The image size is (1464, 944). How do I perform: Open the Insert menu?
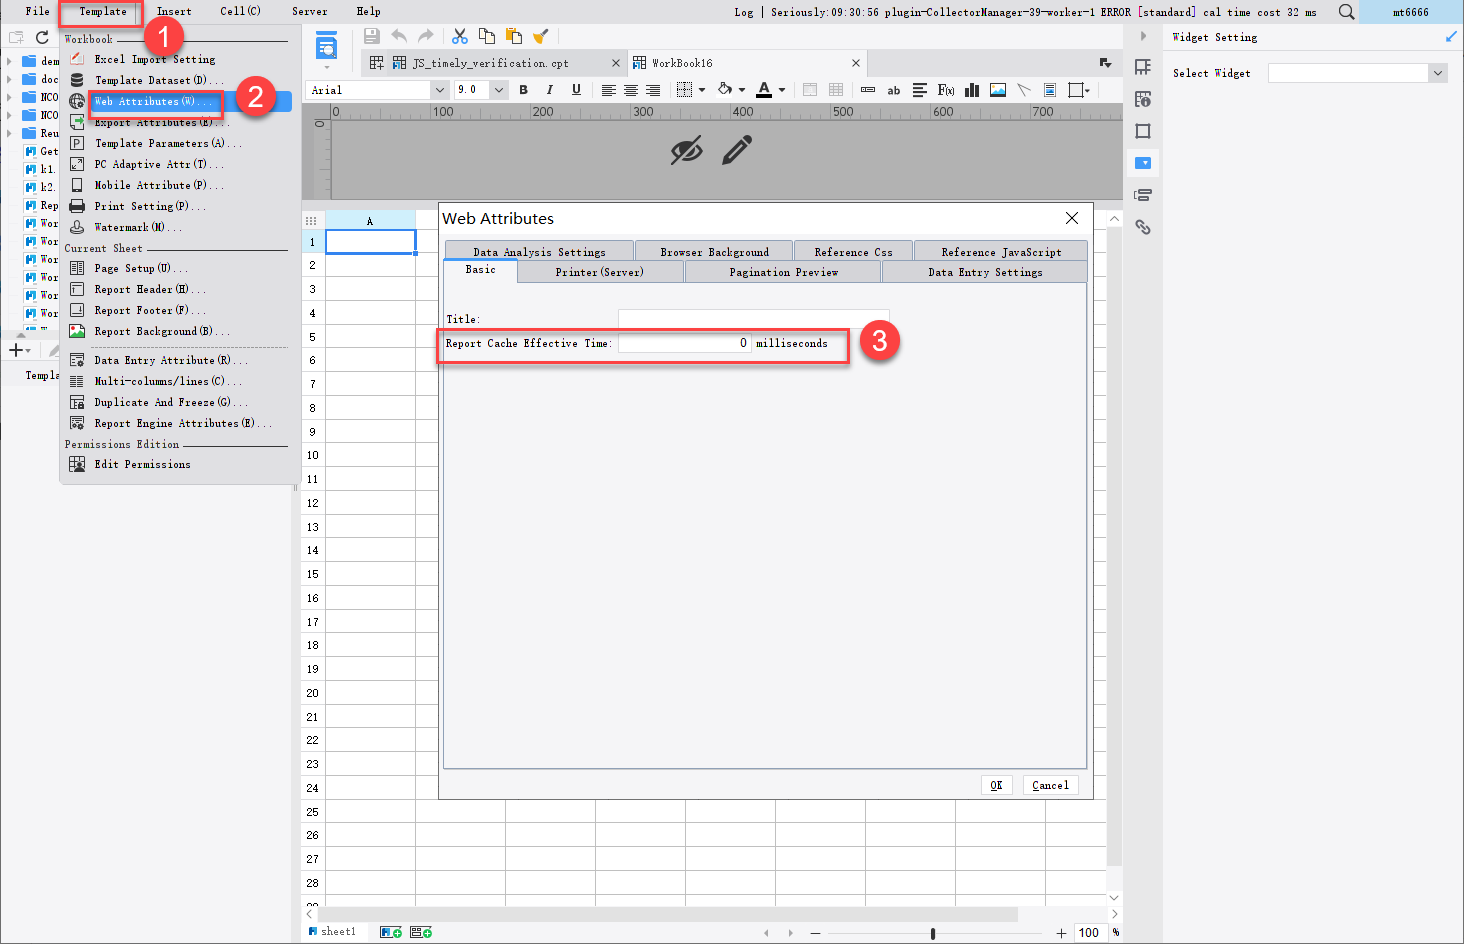[174, 11]
